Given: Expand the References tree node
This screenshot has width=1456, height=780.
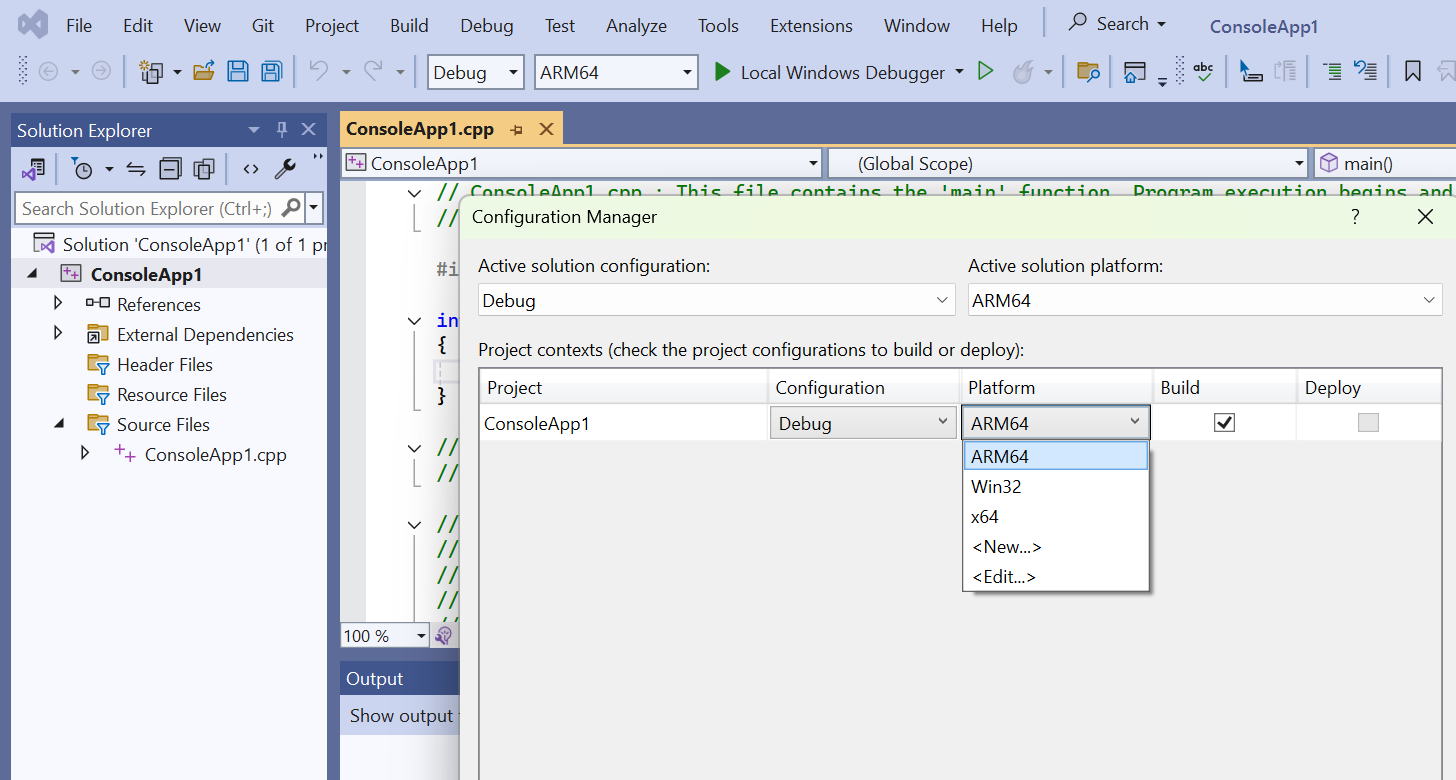Looking at the screenshot, I should [58, 303].
